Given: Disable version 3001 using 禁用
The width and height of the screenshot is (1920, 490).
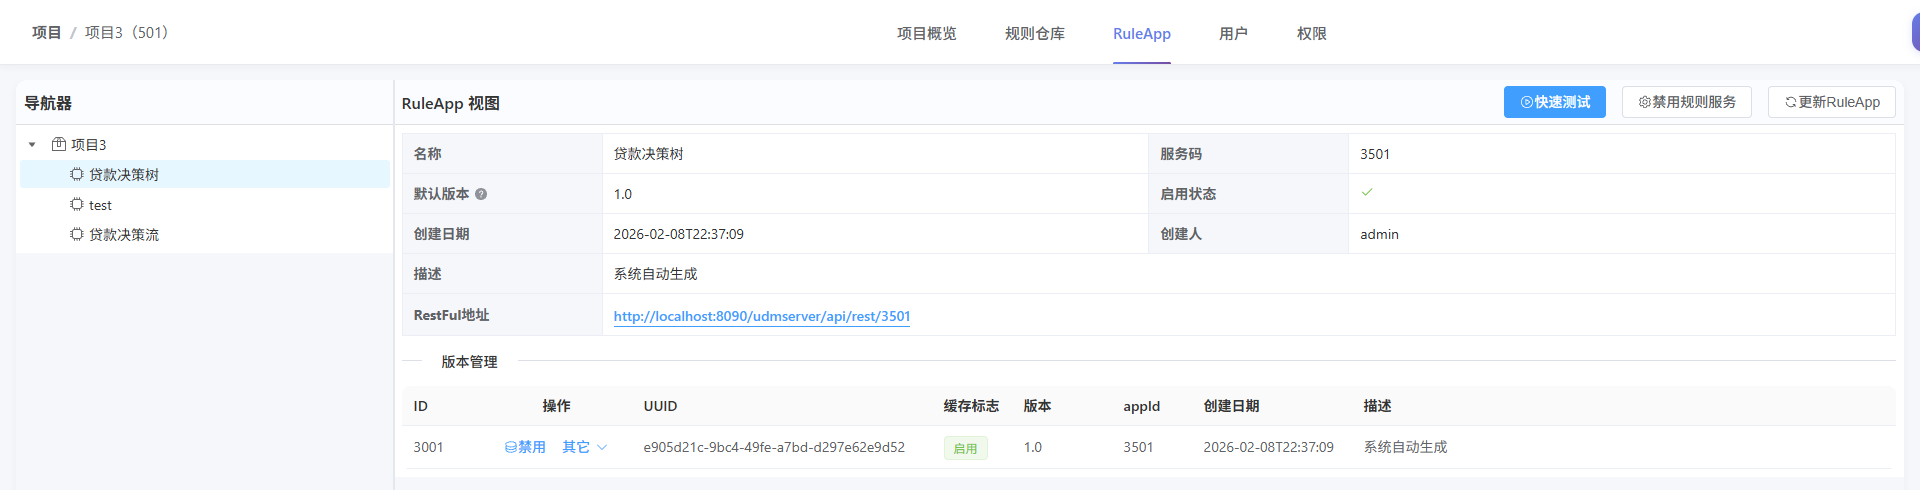Looking at the screenshot, I should pyautogui.click(x=525, y=447).
